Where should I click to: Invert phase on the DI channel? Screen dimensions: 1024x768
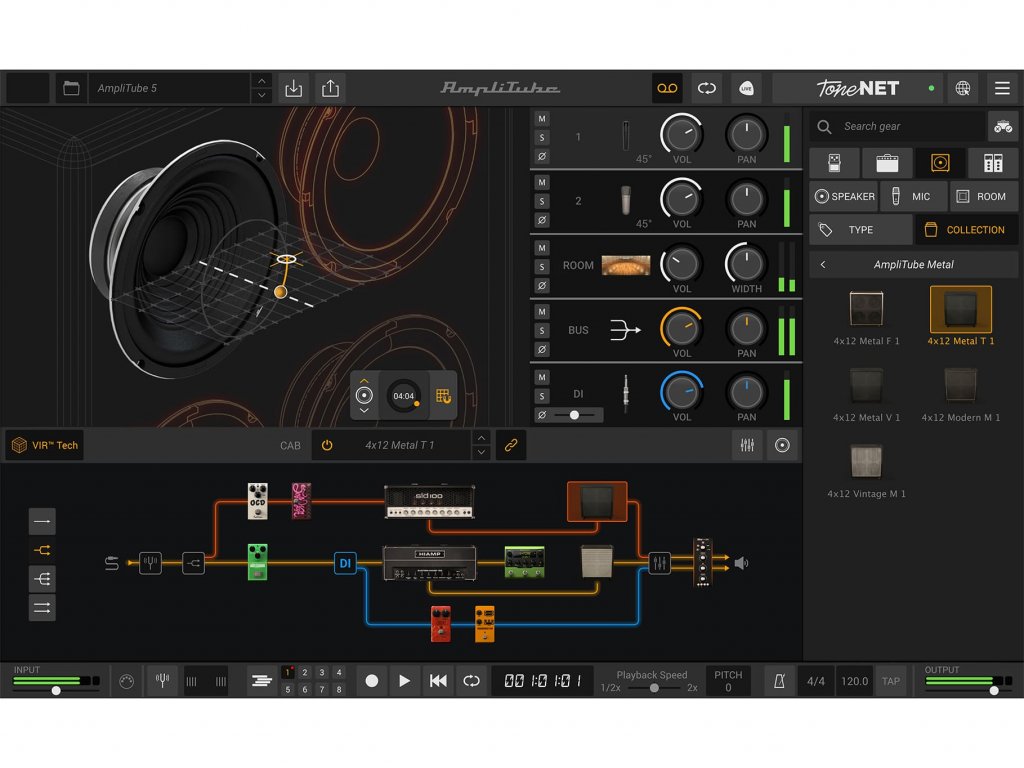coord(541,415)
